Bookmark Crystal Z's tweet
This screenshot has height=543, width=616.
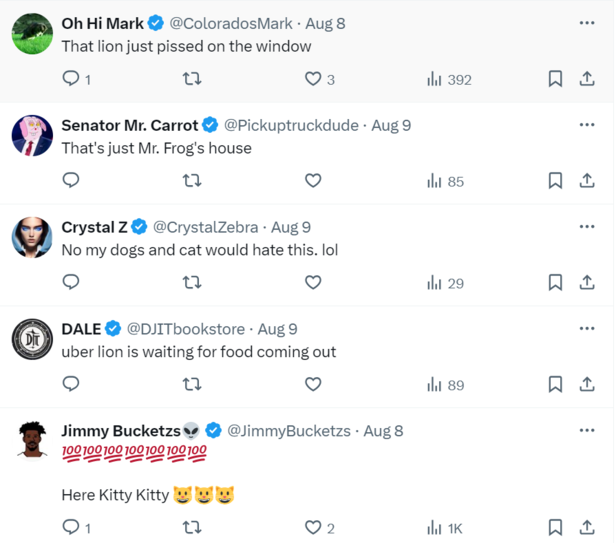(555, 283)
